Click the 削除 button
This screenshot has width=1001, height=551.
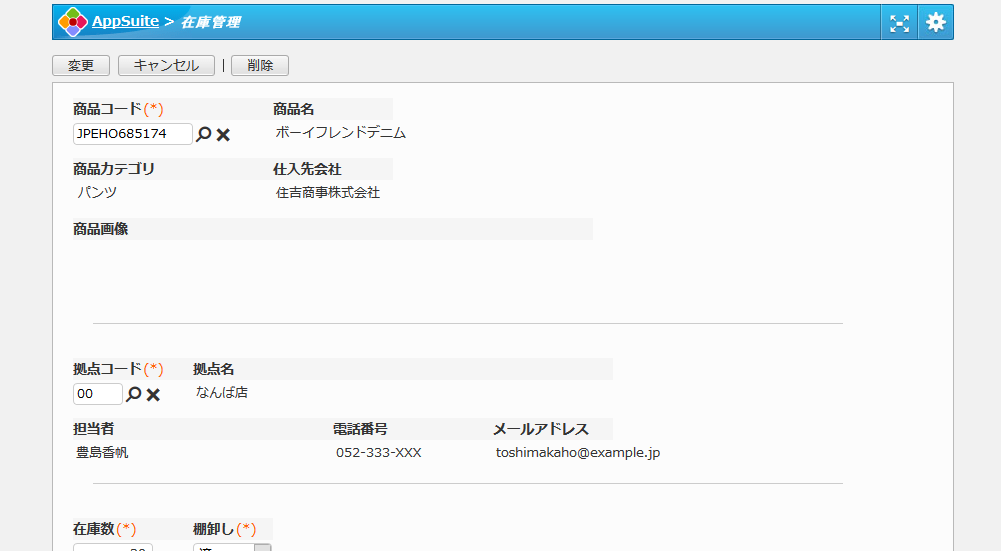tap(260, 65)
